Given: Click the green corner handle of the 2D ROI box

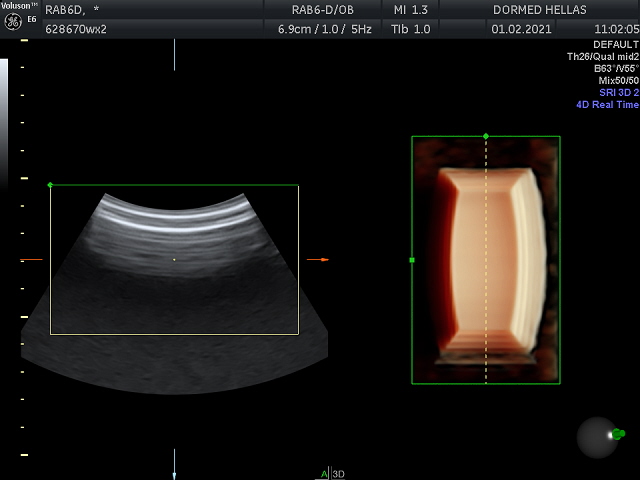Looking at the screenshot, I should click(50, 185).
